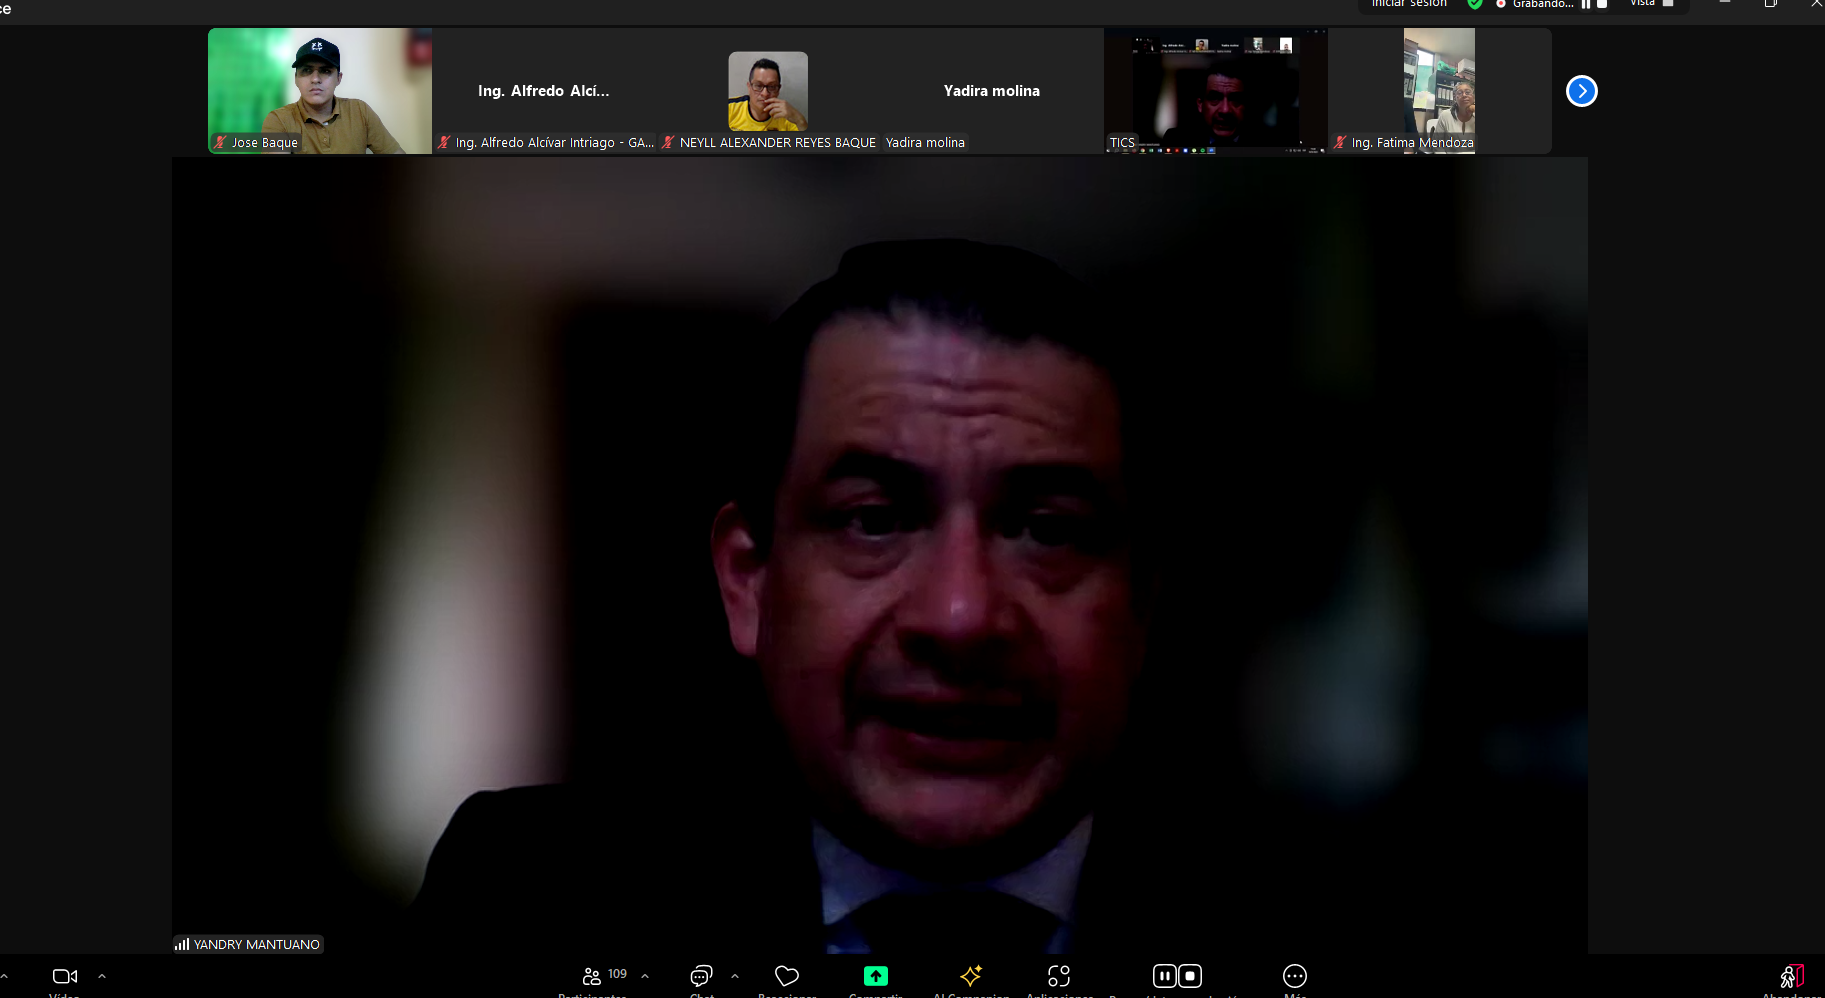Toggle the Video camera button
1825x998 pixels.
[x=64, y=976]
